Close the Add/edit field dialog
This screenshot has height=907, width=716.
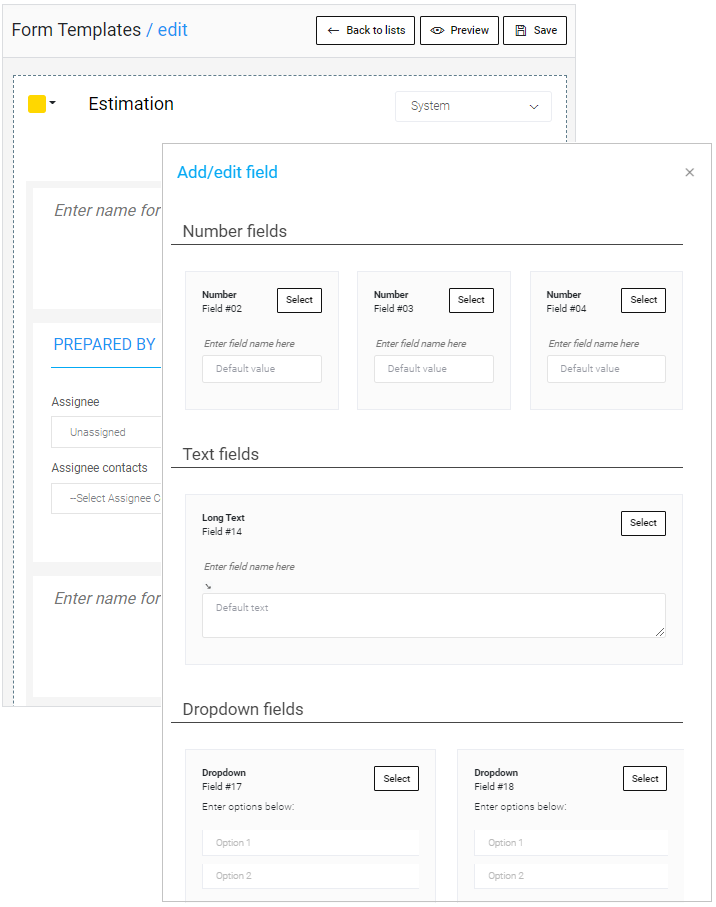(x=689, y=173)
